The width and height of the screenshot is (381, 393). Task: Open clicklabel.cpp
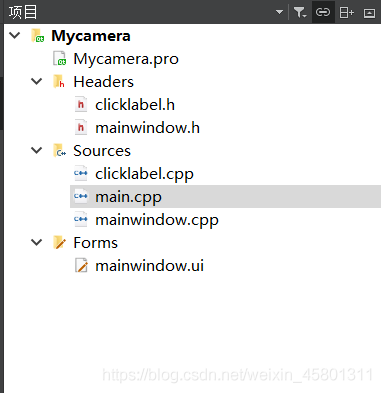144,174
